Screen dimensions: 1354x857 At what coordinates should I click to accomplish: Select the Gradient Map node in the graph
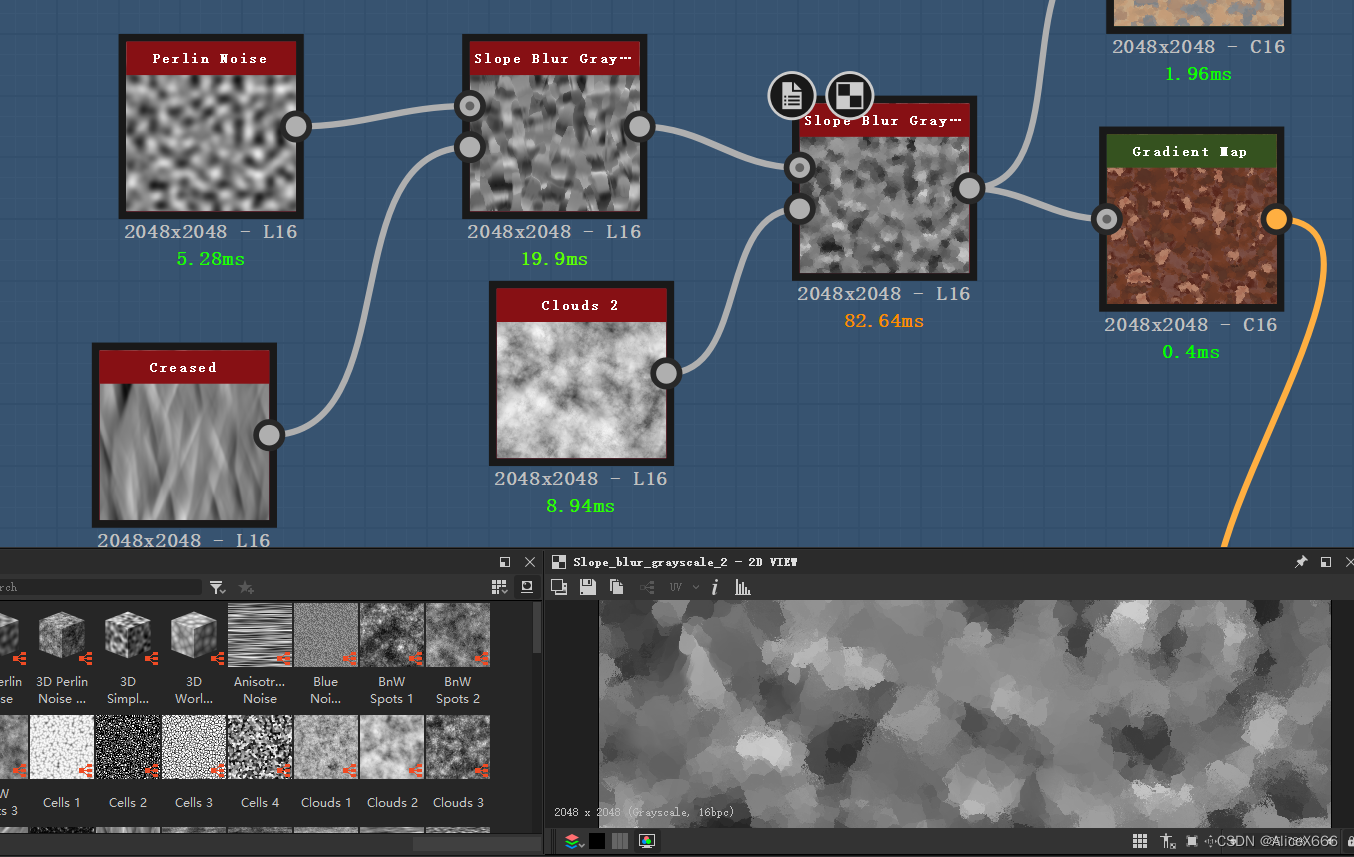pyautogui.click(x=1191, y=220)
